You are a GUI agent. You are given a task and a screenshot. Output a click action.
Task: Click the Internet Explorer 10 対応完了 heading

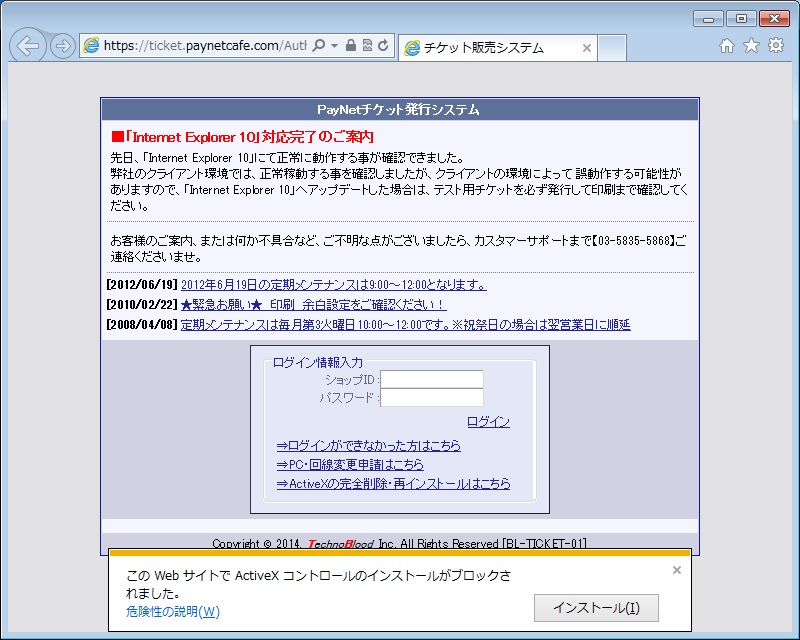tap(242, 137)
